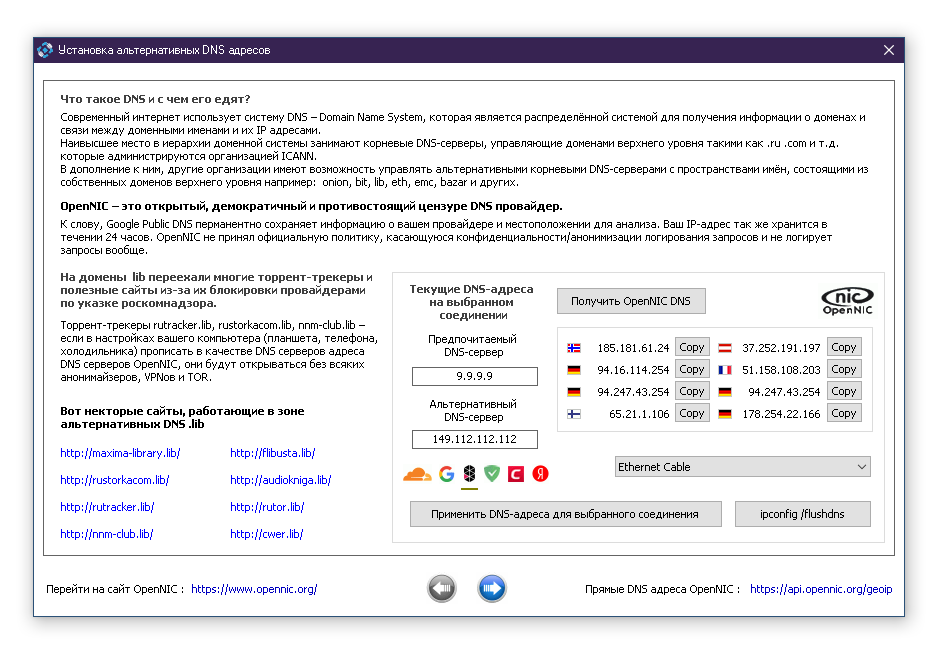
Task: Select the Yandex DNS icon
Action: pyautogui.click(x=540, y=474)
